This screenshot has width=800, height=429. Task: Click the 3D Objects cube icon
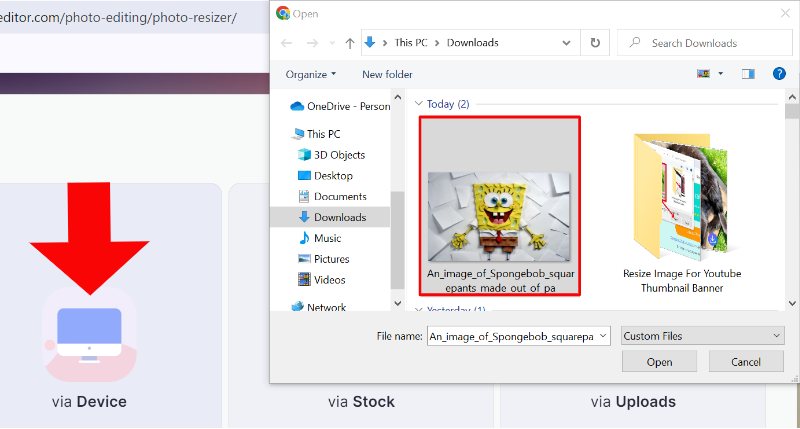pos(304,154)
